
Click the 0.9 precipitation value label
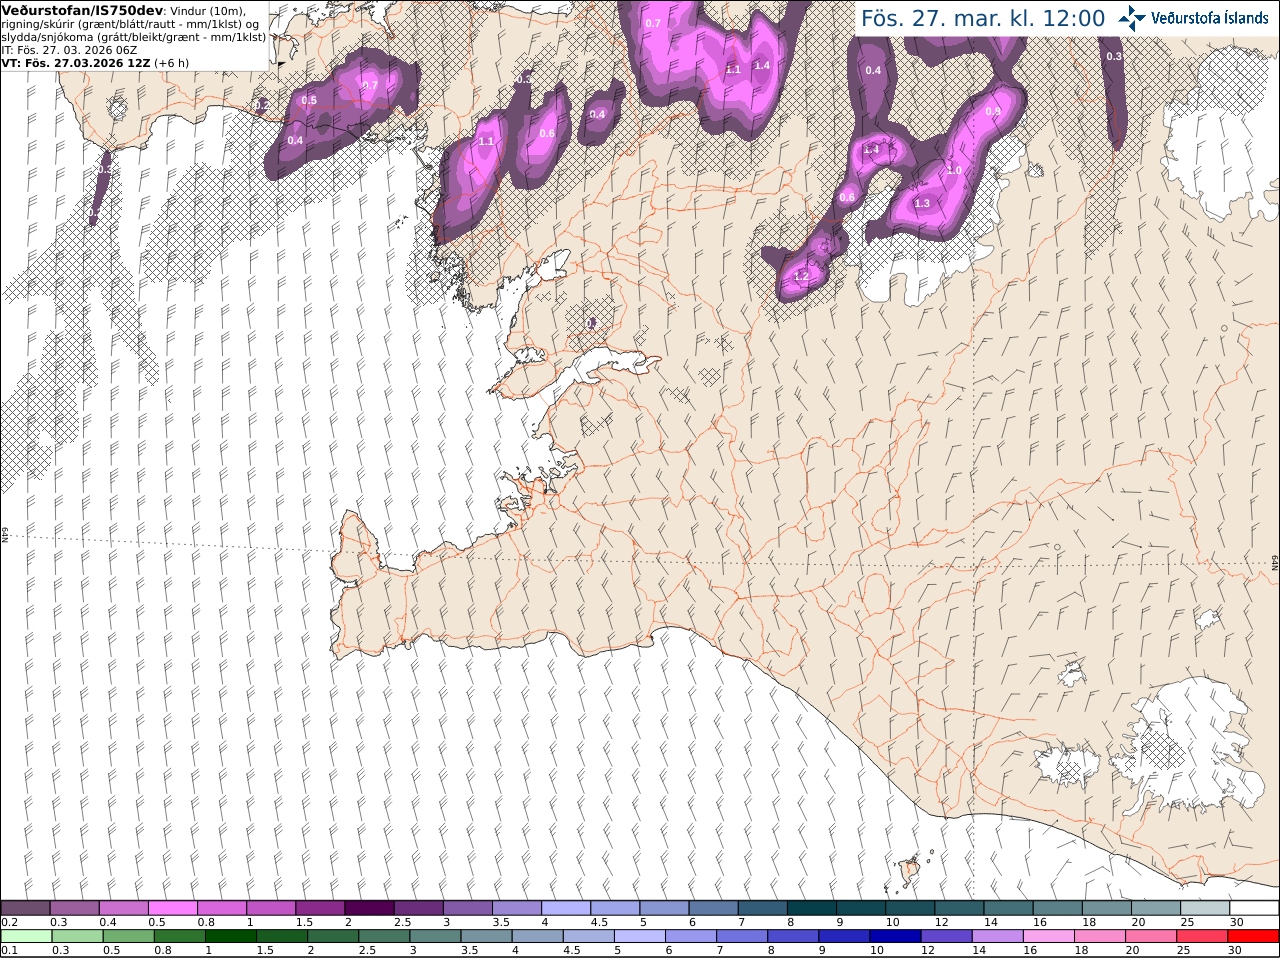(993, 111)
